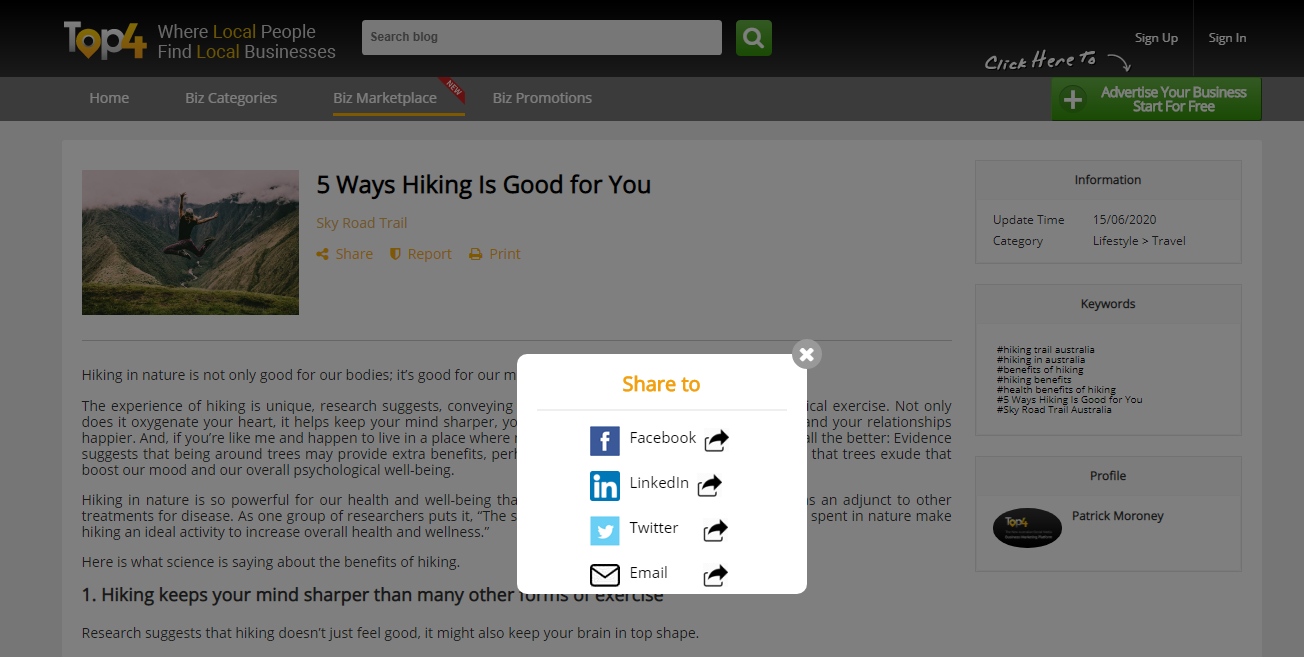
Task: Open Biz Promotions in navigation bar
Action: pos(542,98)
